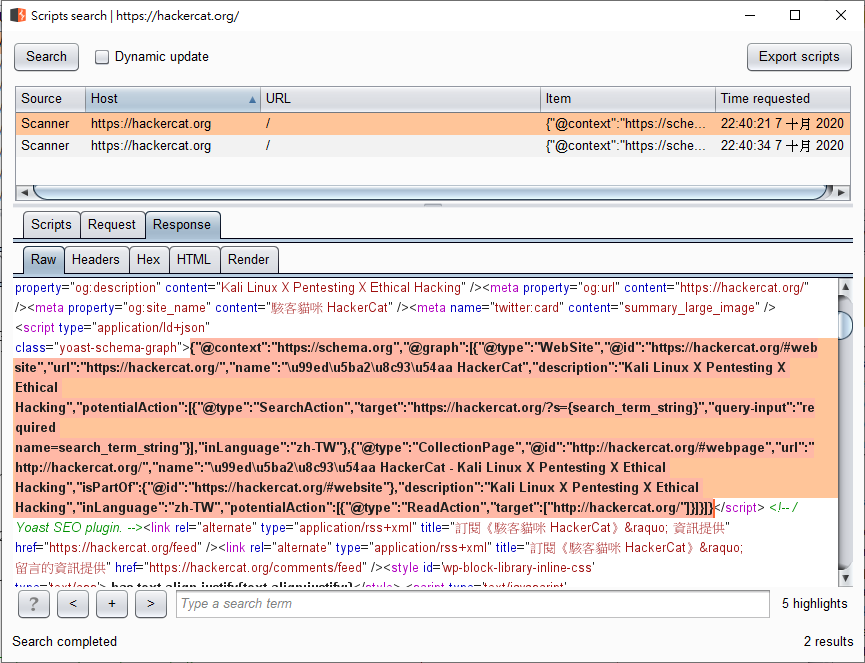Viewport: 865px width, 663px height.
Task: Click the 'https://hackercat.org/comments/feed' href text
Action: point(257,568)
